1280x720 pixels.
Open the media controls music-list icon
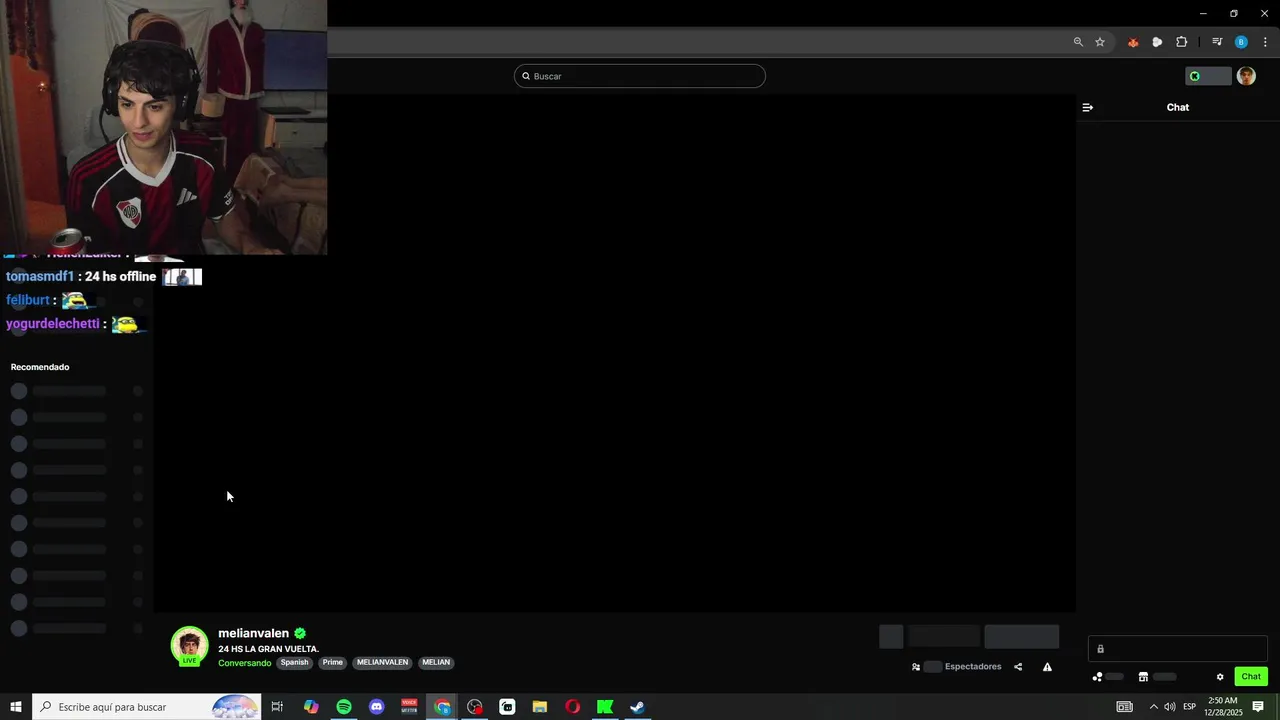click(1217, 42)
